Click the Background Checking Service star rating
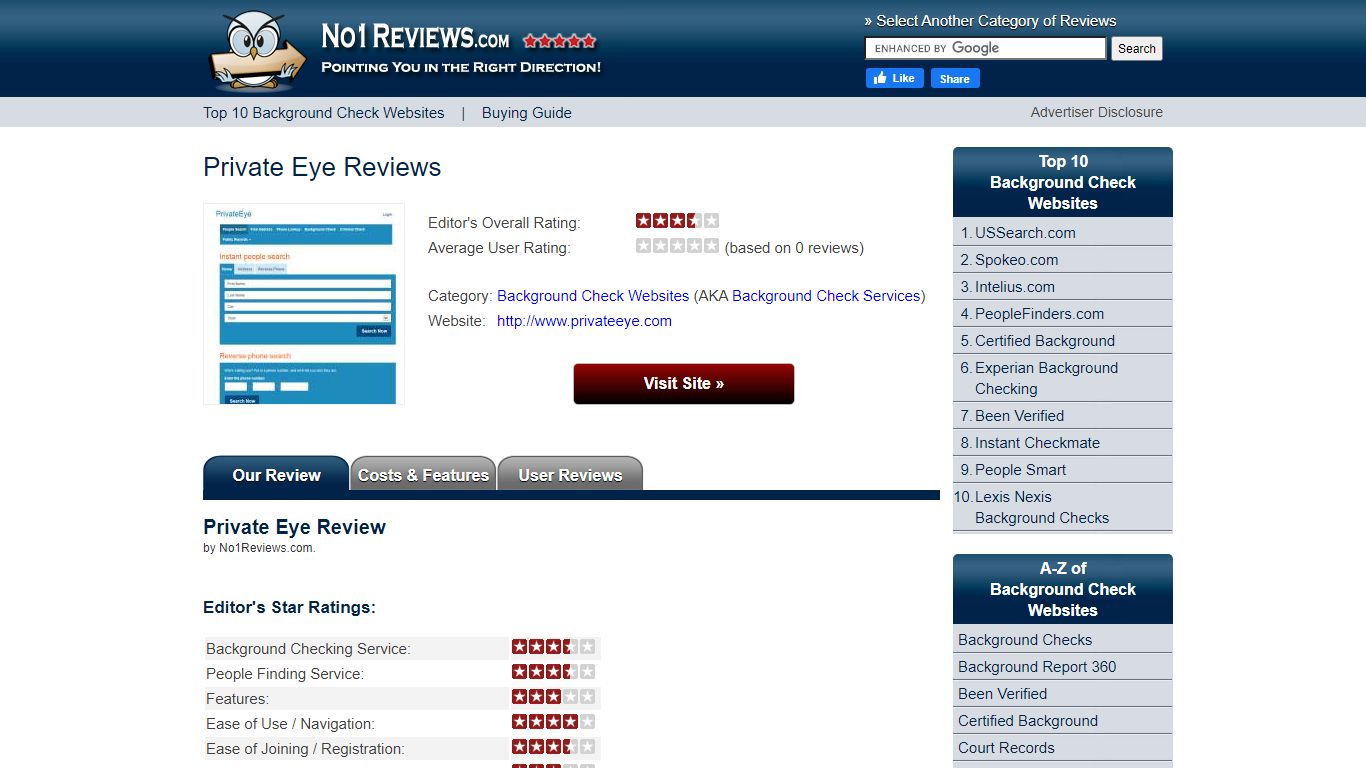Image resolution: width=1366 pixels, height=768 pixels. click(554, 647)
